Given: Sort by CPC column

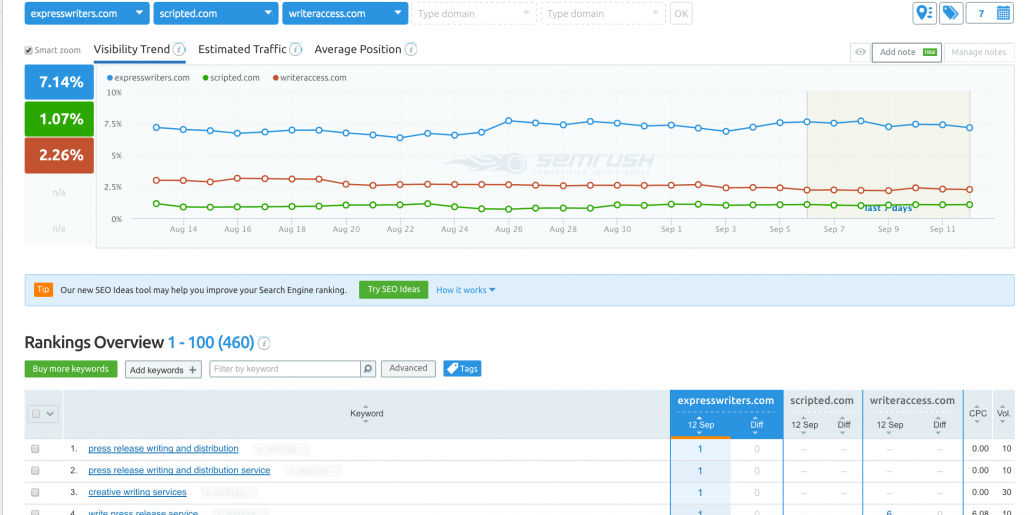Looking at the screenshot, I should (x=977, y=414).
